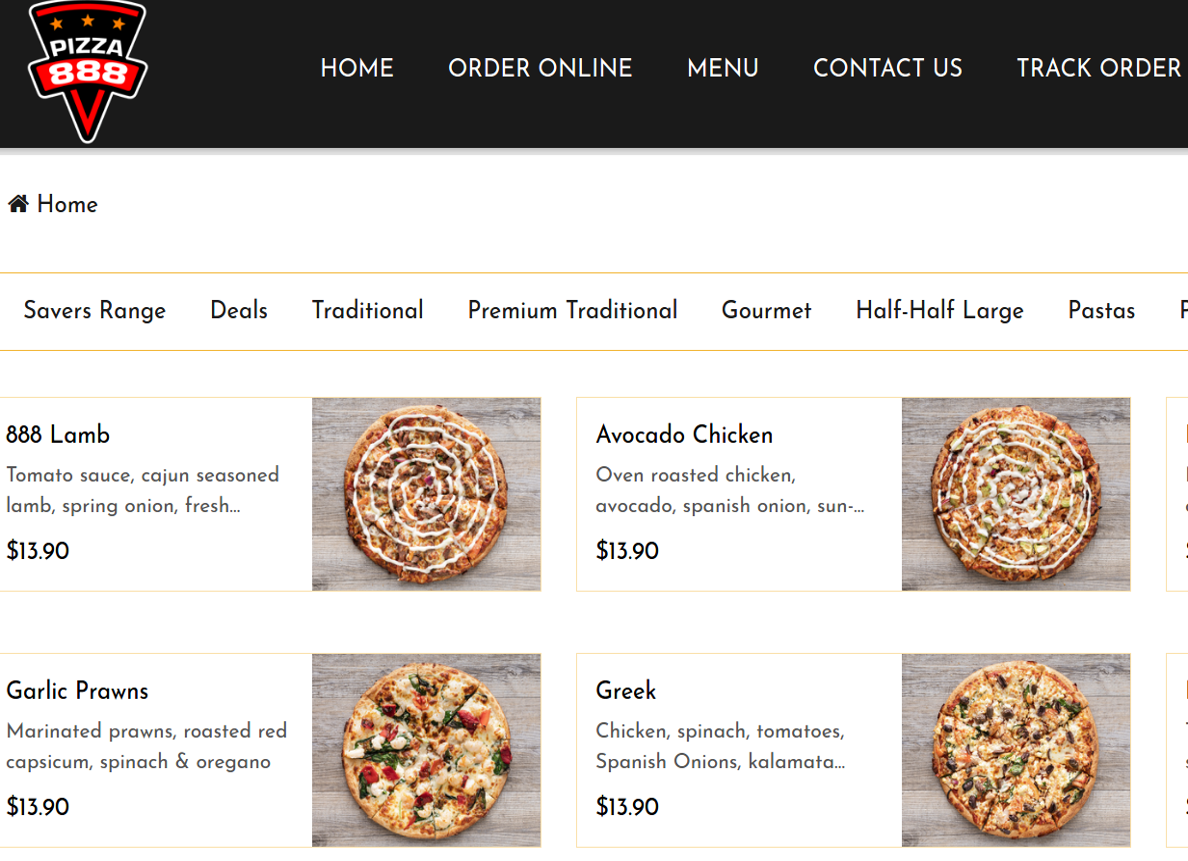Open the Garlic Prawns pizza thumbnail
Screen dimensions: 1188x861
coord(427,750)
